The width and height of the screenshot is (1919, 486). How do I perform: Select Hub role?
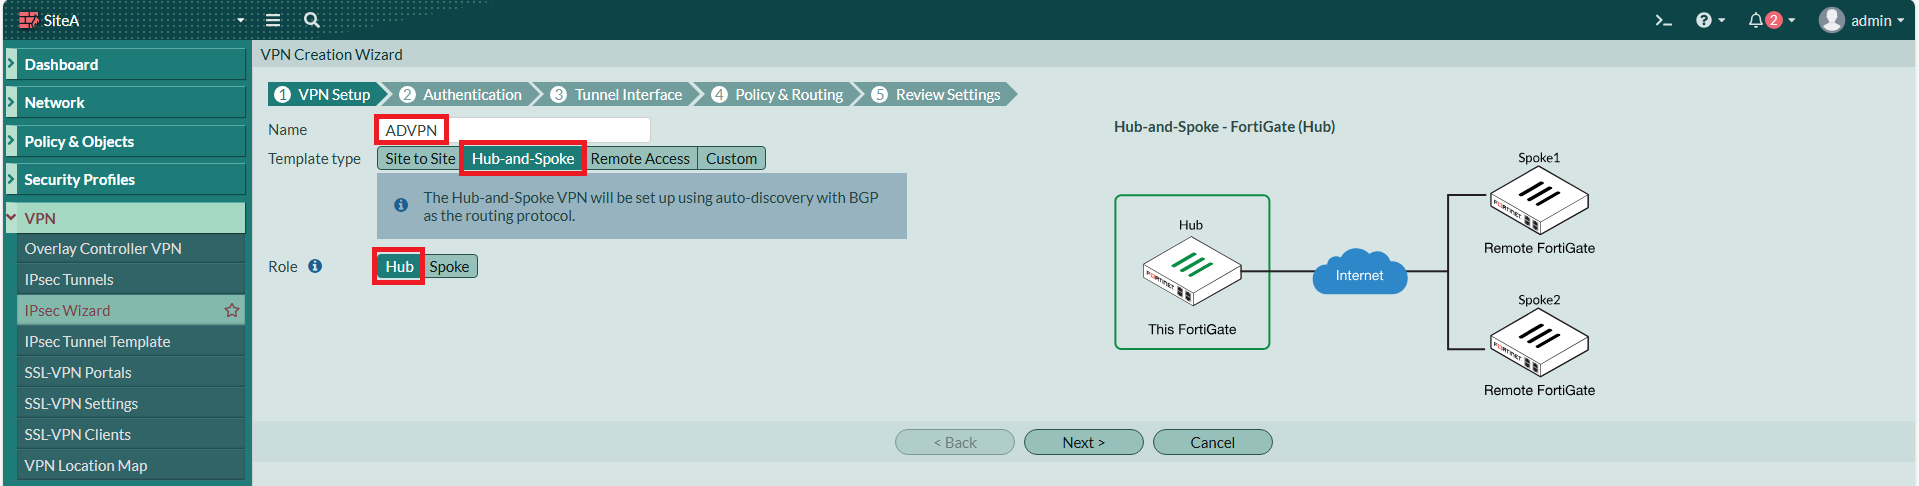point(399,266)
